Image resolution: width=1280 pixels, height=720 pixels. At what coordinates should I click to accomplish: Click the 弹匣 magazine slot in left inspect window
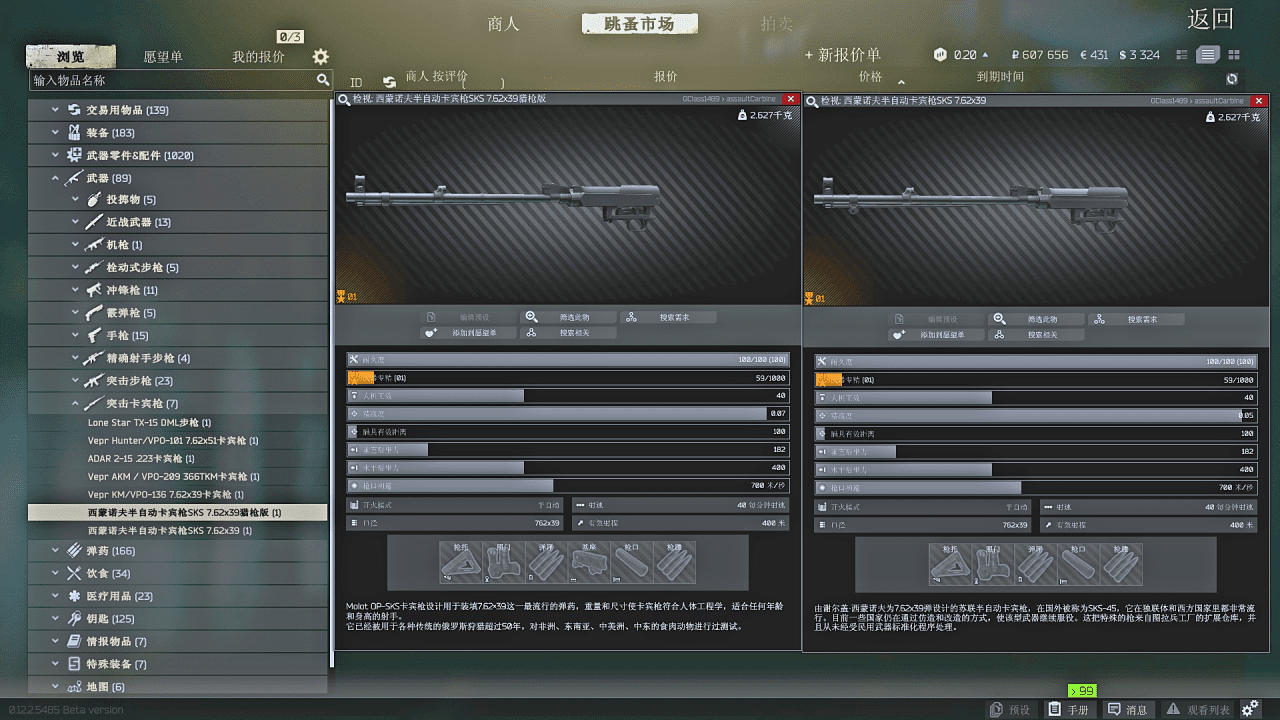[x=546, y=563]
